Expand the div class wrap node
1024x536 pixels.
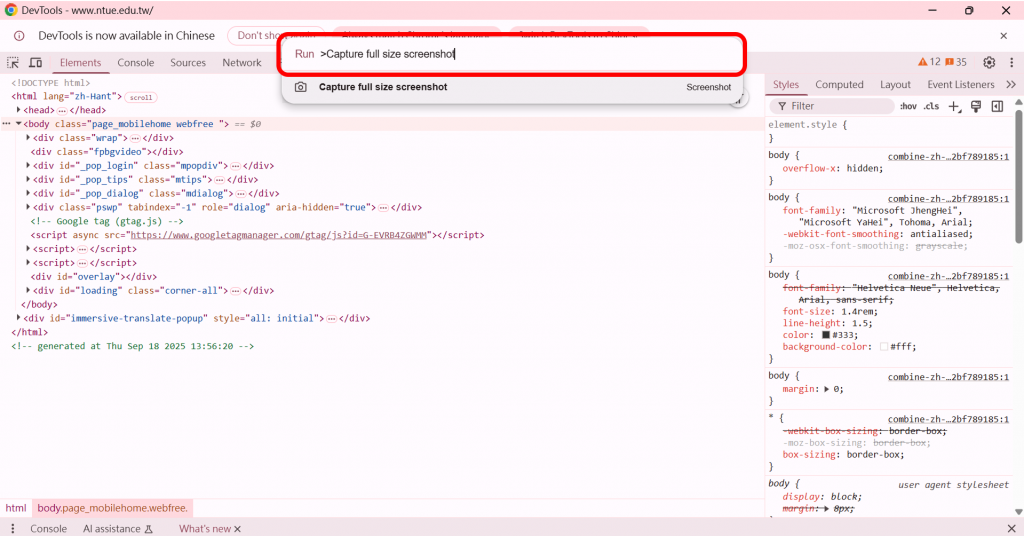[x=28, y=138]
